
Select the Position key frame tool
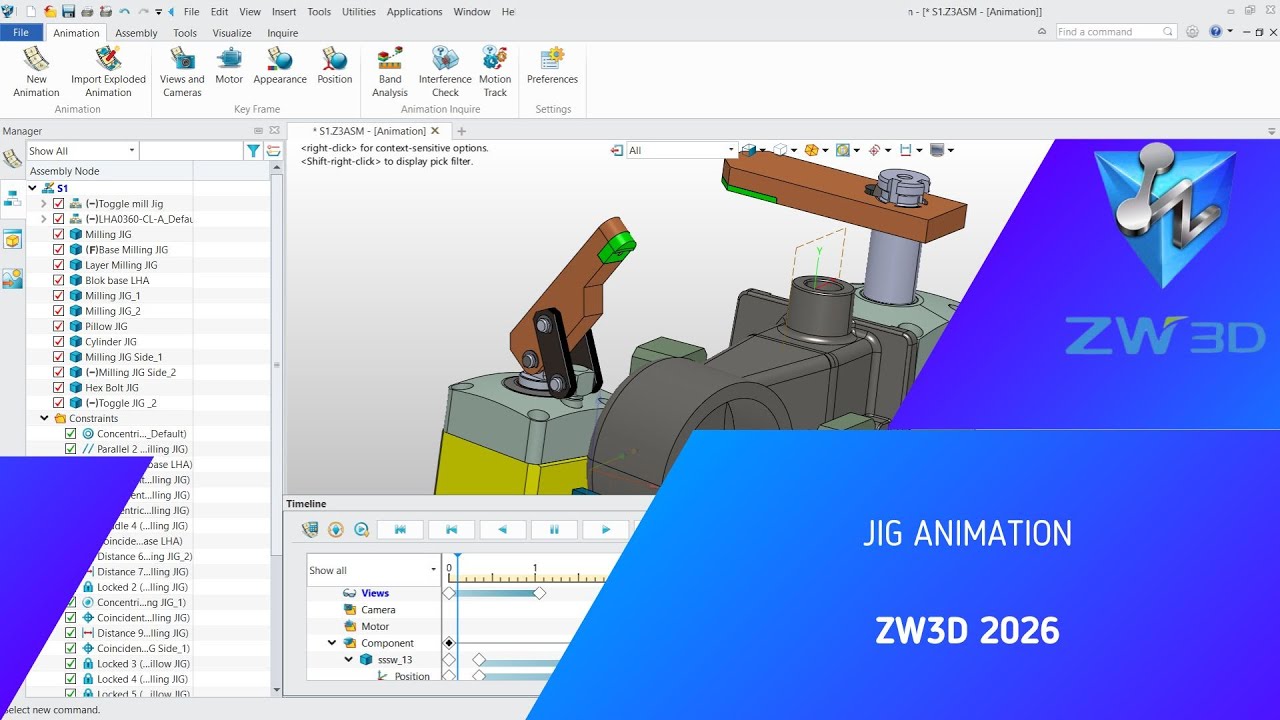pyautogui.click(x=334, y=66)
